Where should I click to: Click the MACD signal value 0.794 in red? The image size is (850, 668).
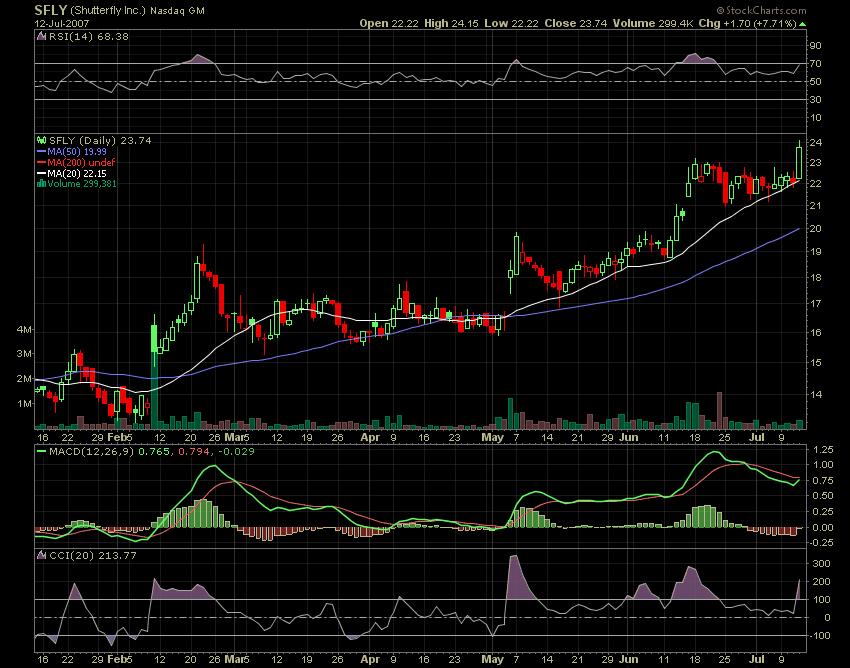click(x=192, y=451)
